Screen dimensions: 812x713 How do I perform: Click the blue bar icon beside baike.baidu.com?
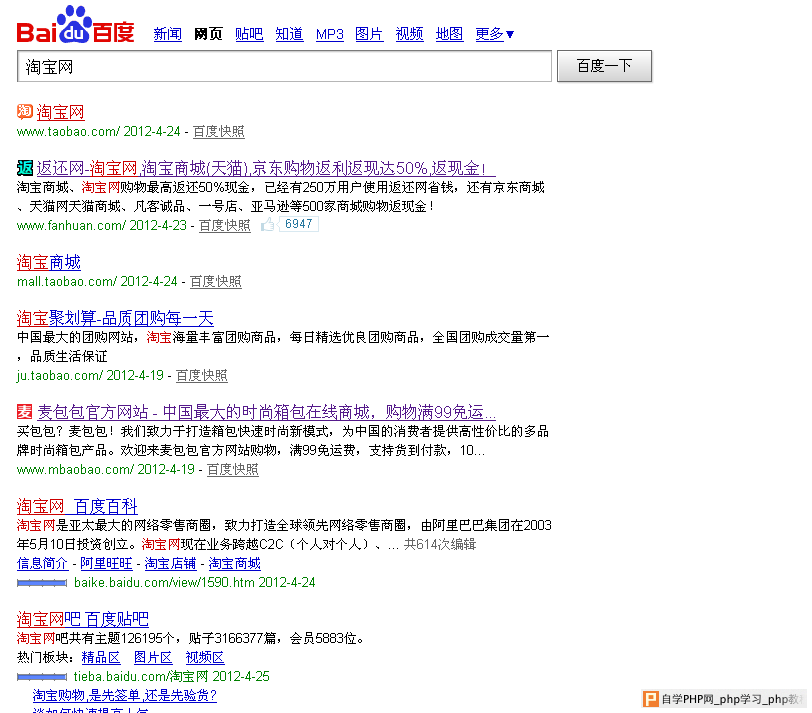click(42, 583)
